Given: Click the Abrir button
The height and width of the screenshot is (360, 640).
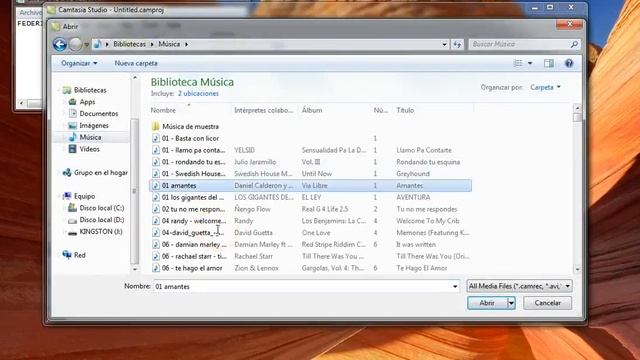Looking at the screenshot, I should tap(487, 303).
